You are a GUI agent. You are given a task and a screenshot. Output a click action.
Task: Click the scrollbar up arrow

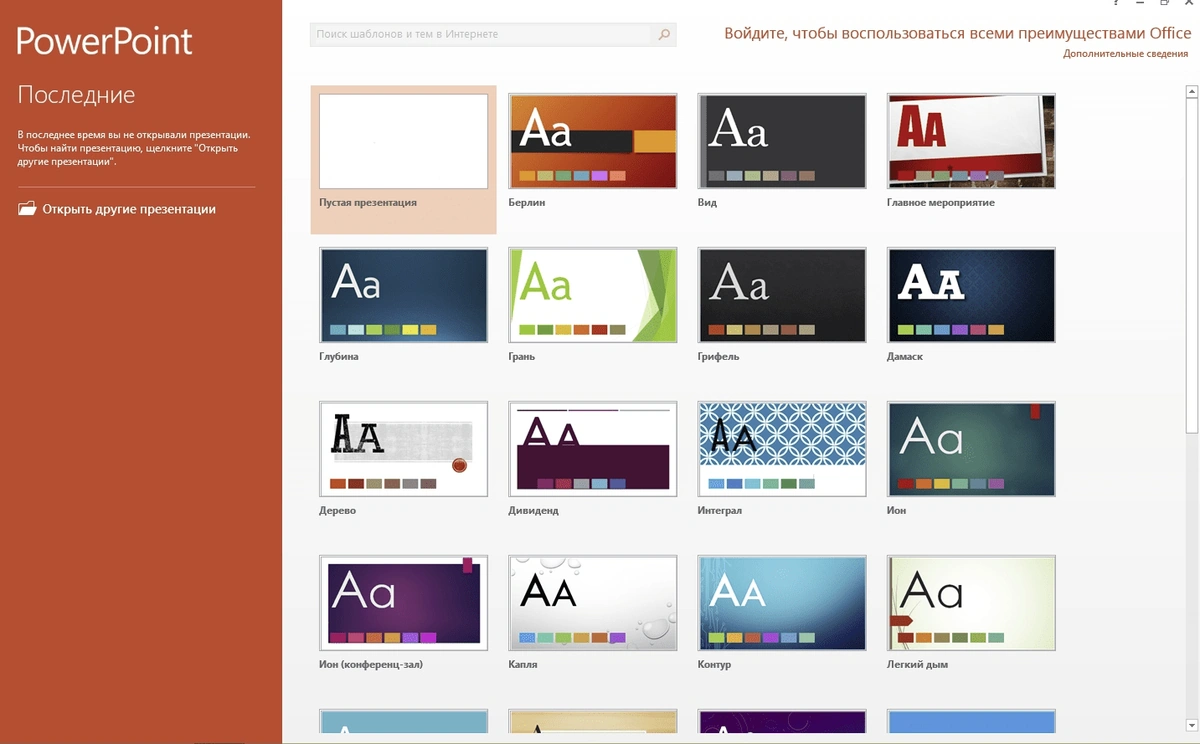coord(1192,92)
